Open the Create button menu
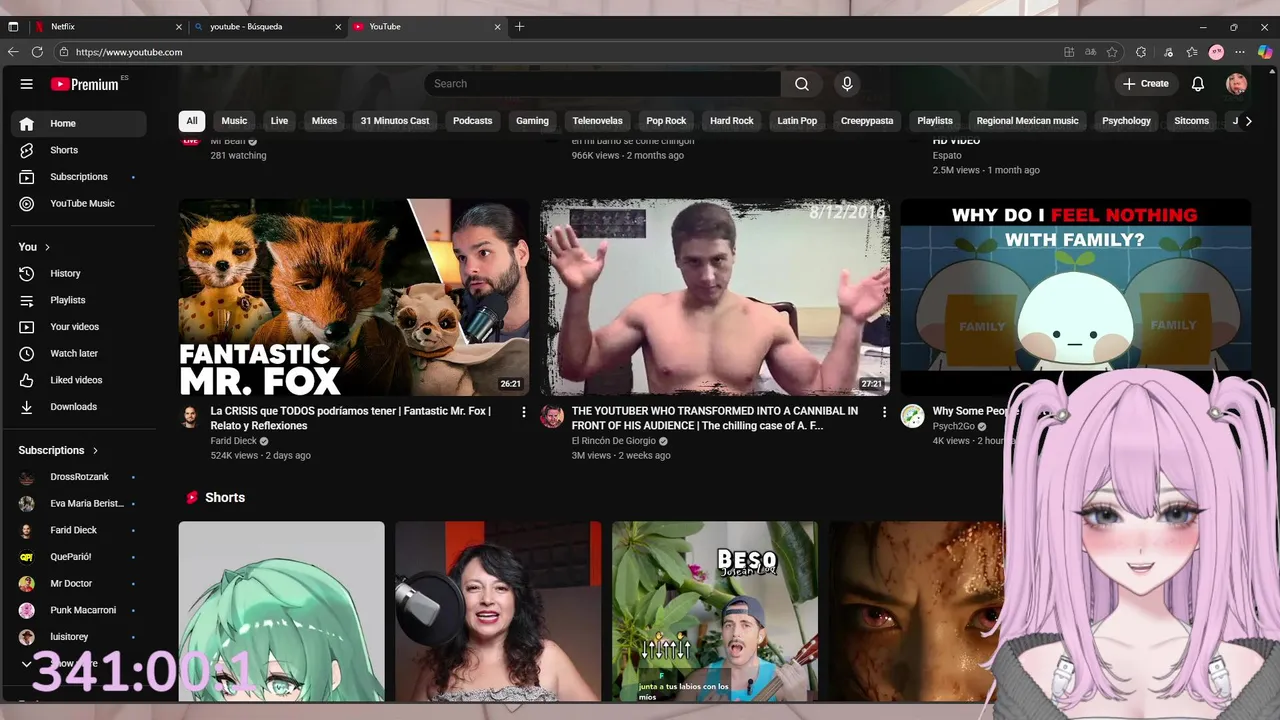This screenshot has height=720, width=1280. 1146,84
